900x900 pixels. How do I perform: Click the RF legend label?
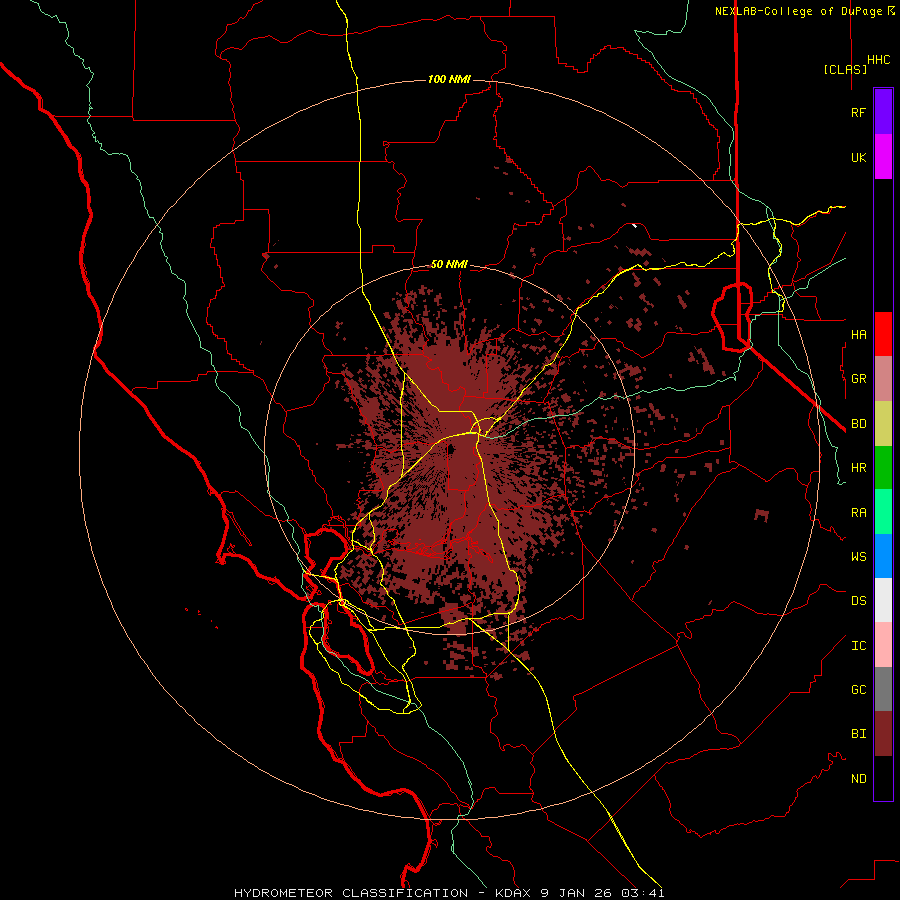point(858,112)
